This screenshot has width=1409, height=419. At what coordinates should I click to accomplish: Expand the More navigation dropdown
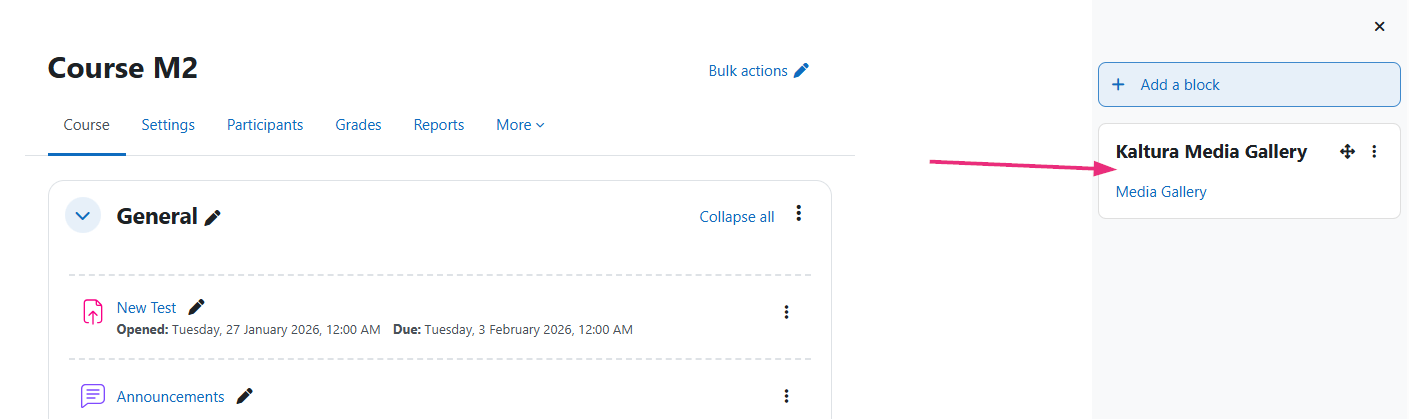(x=520, y=125)
